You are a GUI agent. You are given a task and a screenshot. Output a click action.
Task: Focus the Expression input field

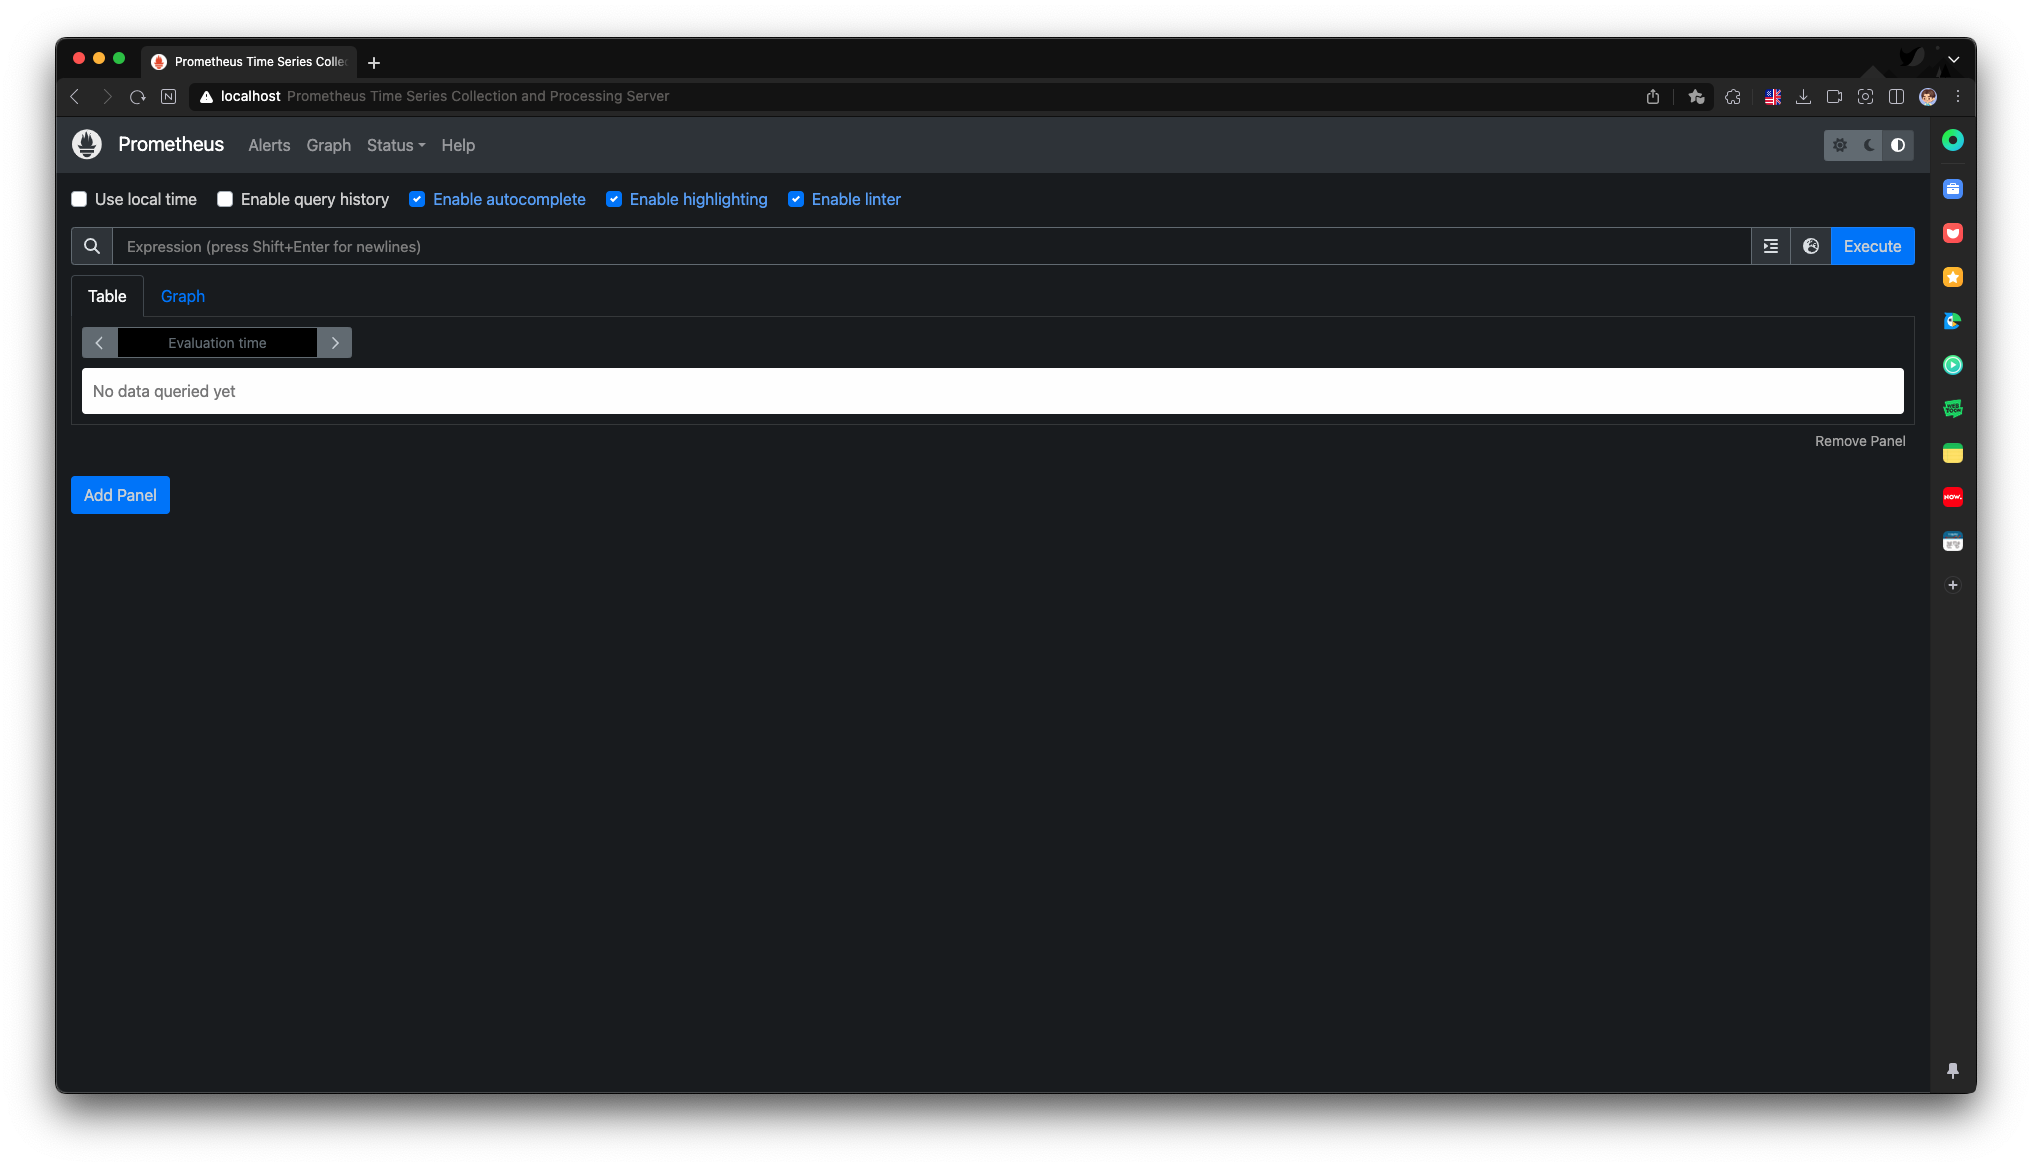pos(930,246)
